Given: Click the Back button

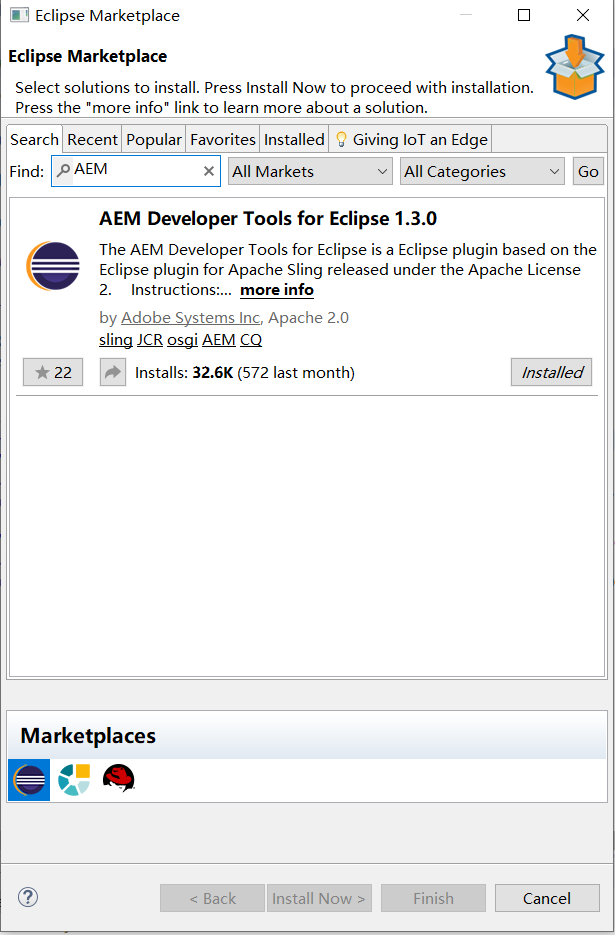Looking at the screenshot, I should [212, 898].
